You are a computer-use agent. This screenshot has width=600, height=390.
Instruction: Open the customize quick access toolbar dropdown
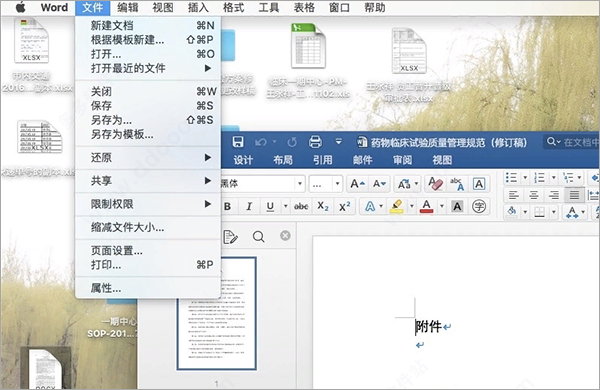click(339, 142)
